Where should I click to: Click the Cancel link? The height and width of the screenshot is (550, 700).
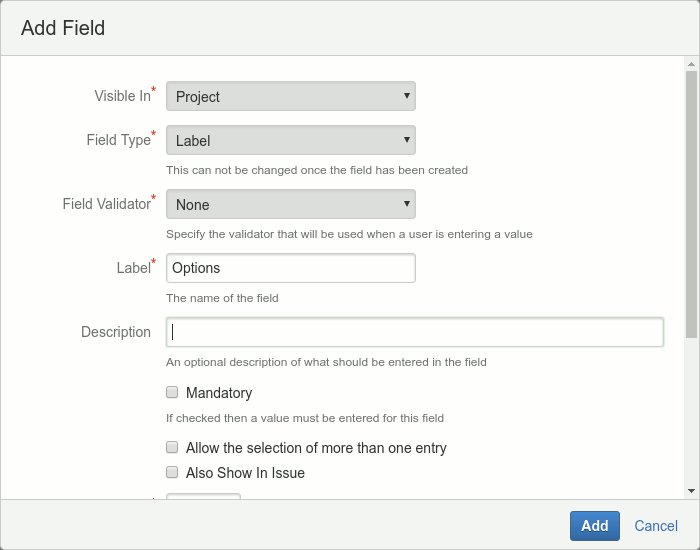(656, 526)
